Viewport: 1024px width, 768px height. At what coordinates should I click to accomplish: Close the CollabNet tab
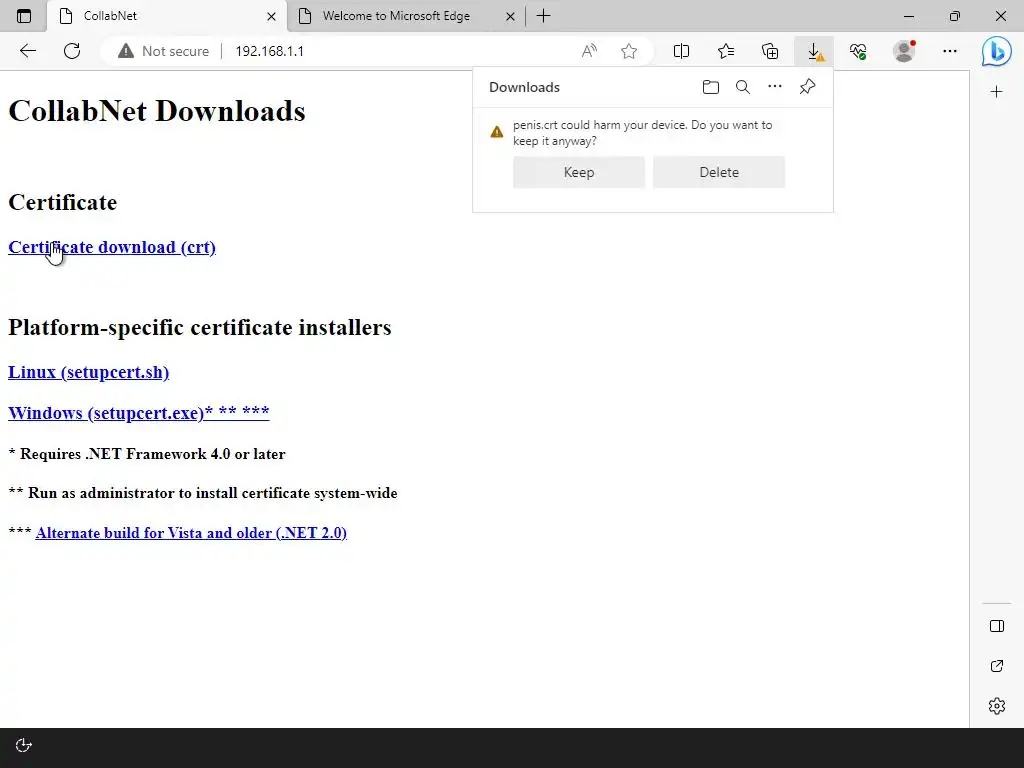[272, 16]
